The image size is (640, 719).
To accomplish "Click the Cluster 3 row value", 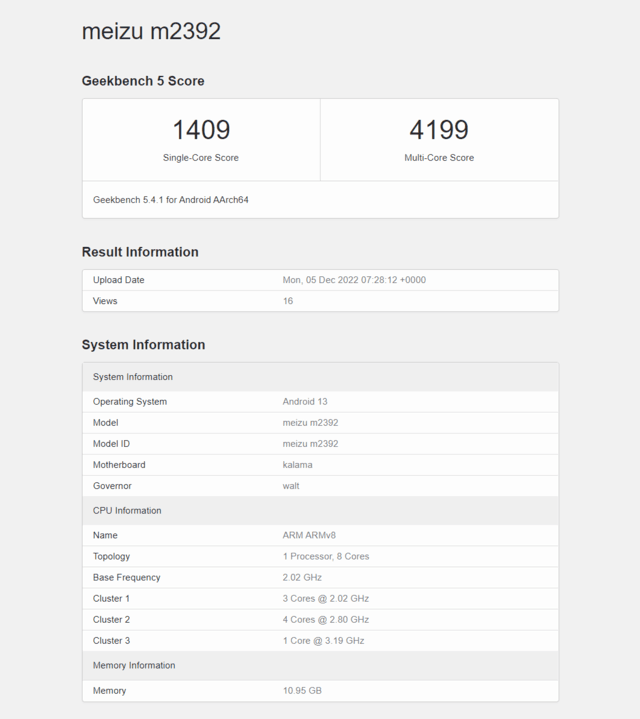I will [x=323, y=641].
